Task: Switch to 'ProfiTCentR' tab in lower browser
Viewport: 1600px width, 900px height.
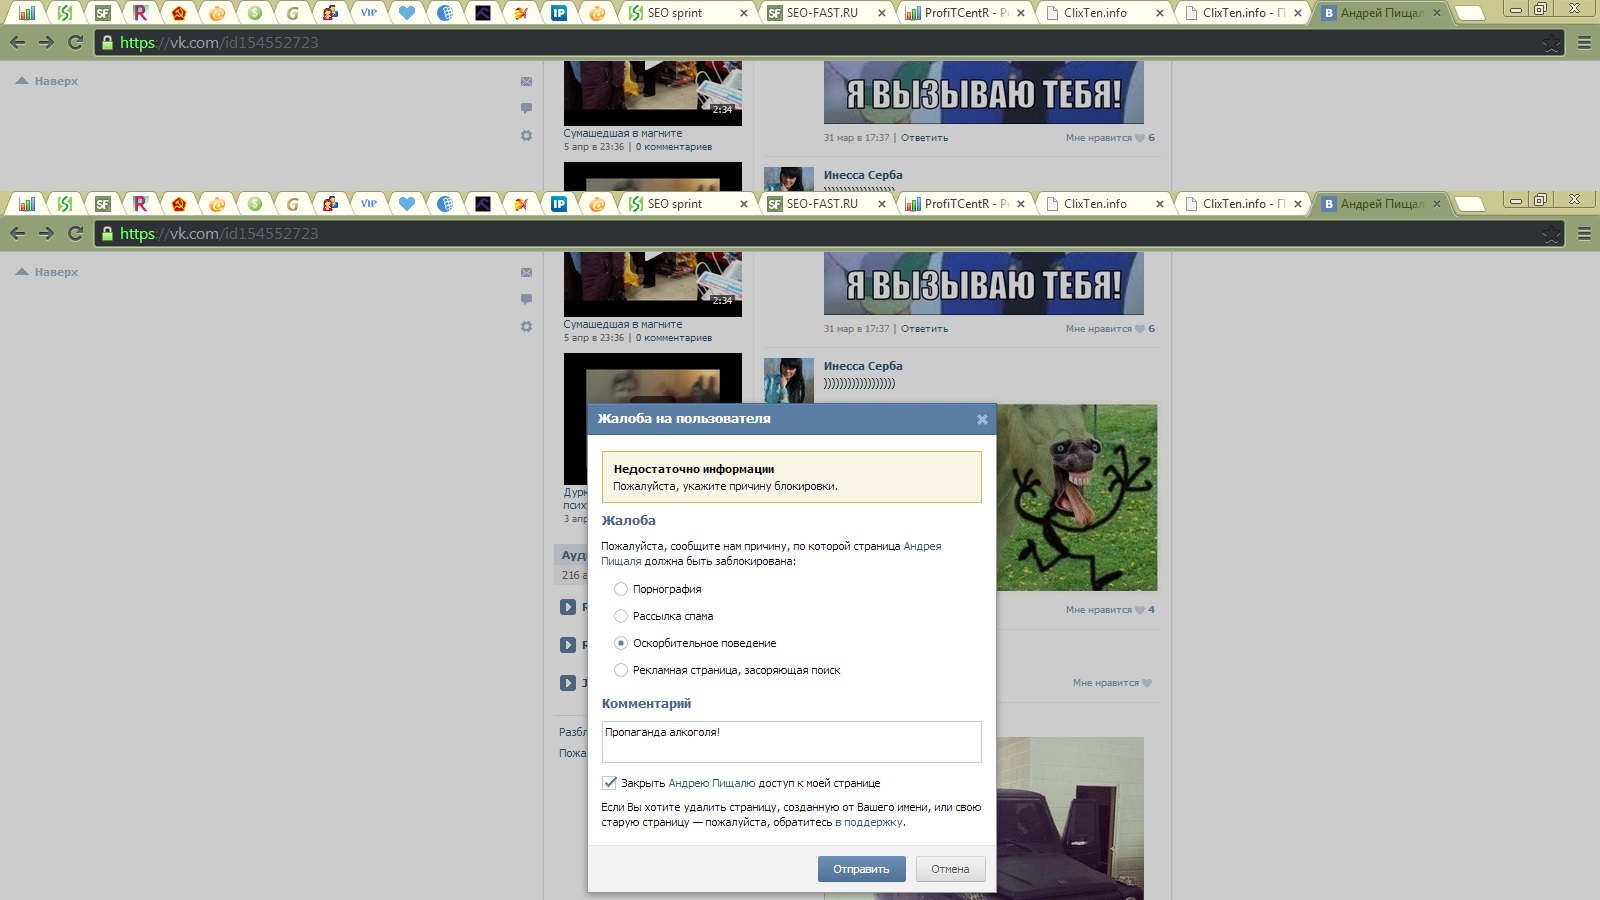Action: [x=965, y=204]
